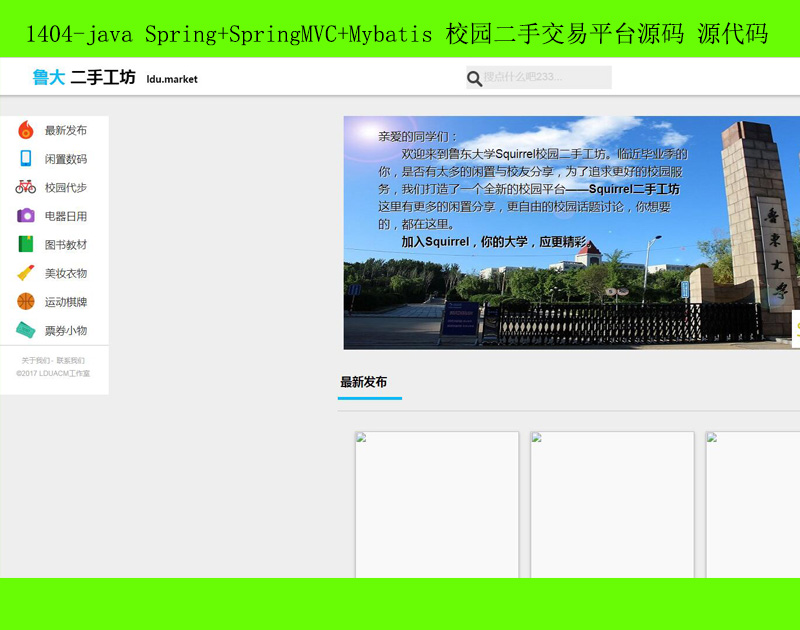The width and height of the screenshot is (800, 630).
Task: Click the green book icon for 图书教材
Action: tap(26, 244)
